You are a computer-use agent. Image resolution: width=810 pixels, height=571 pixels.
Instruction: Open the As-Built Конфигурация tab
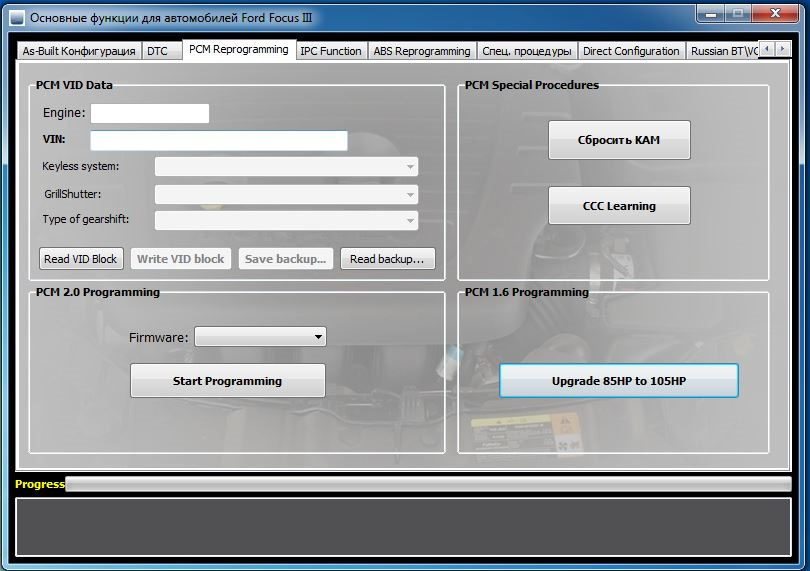point(79,51)
